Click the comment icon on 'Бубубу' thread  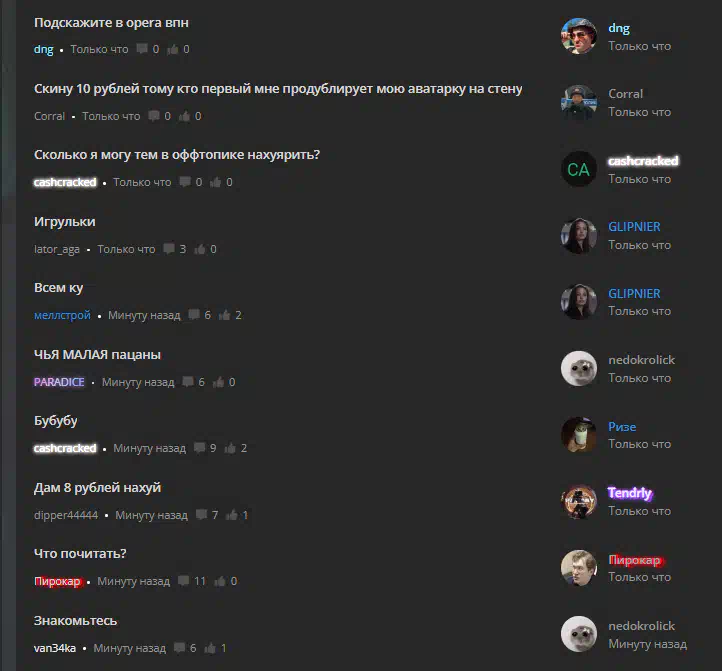coord(199,448)
